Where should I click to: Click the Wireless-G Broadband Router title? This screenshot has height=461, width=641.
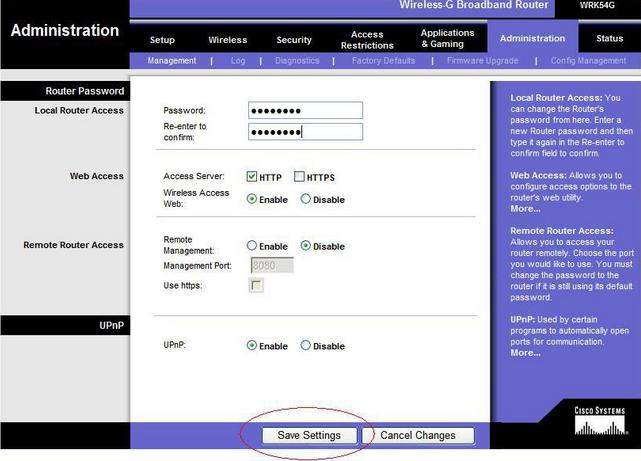click(x=474, y=5)
